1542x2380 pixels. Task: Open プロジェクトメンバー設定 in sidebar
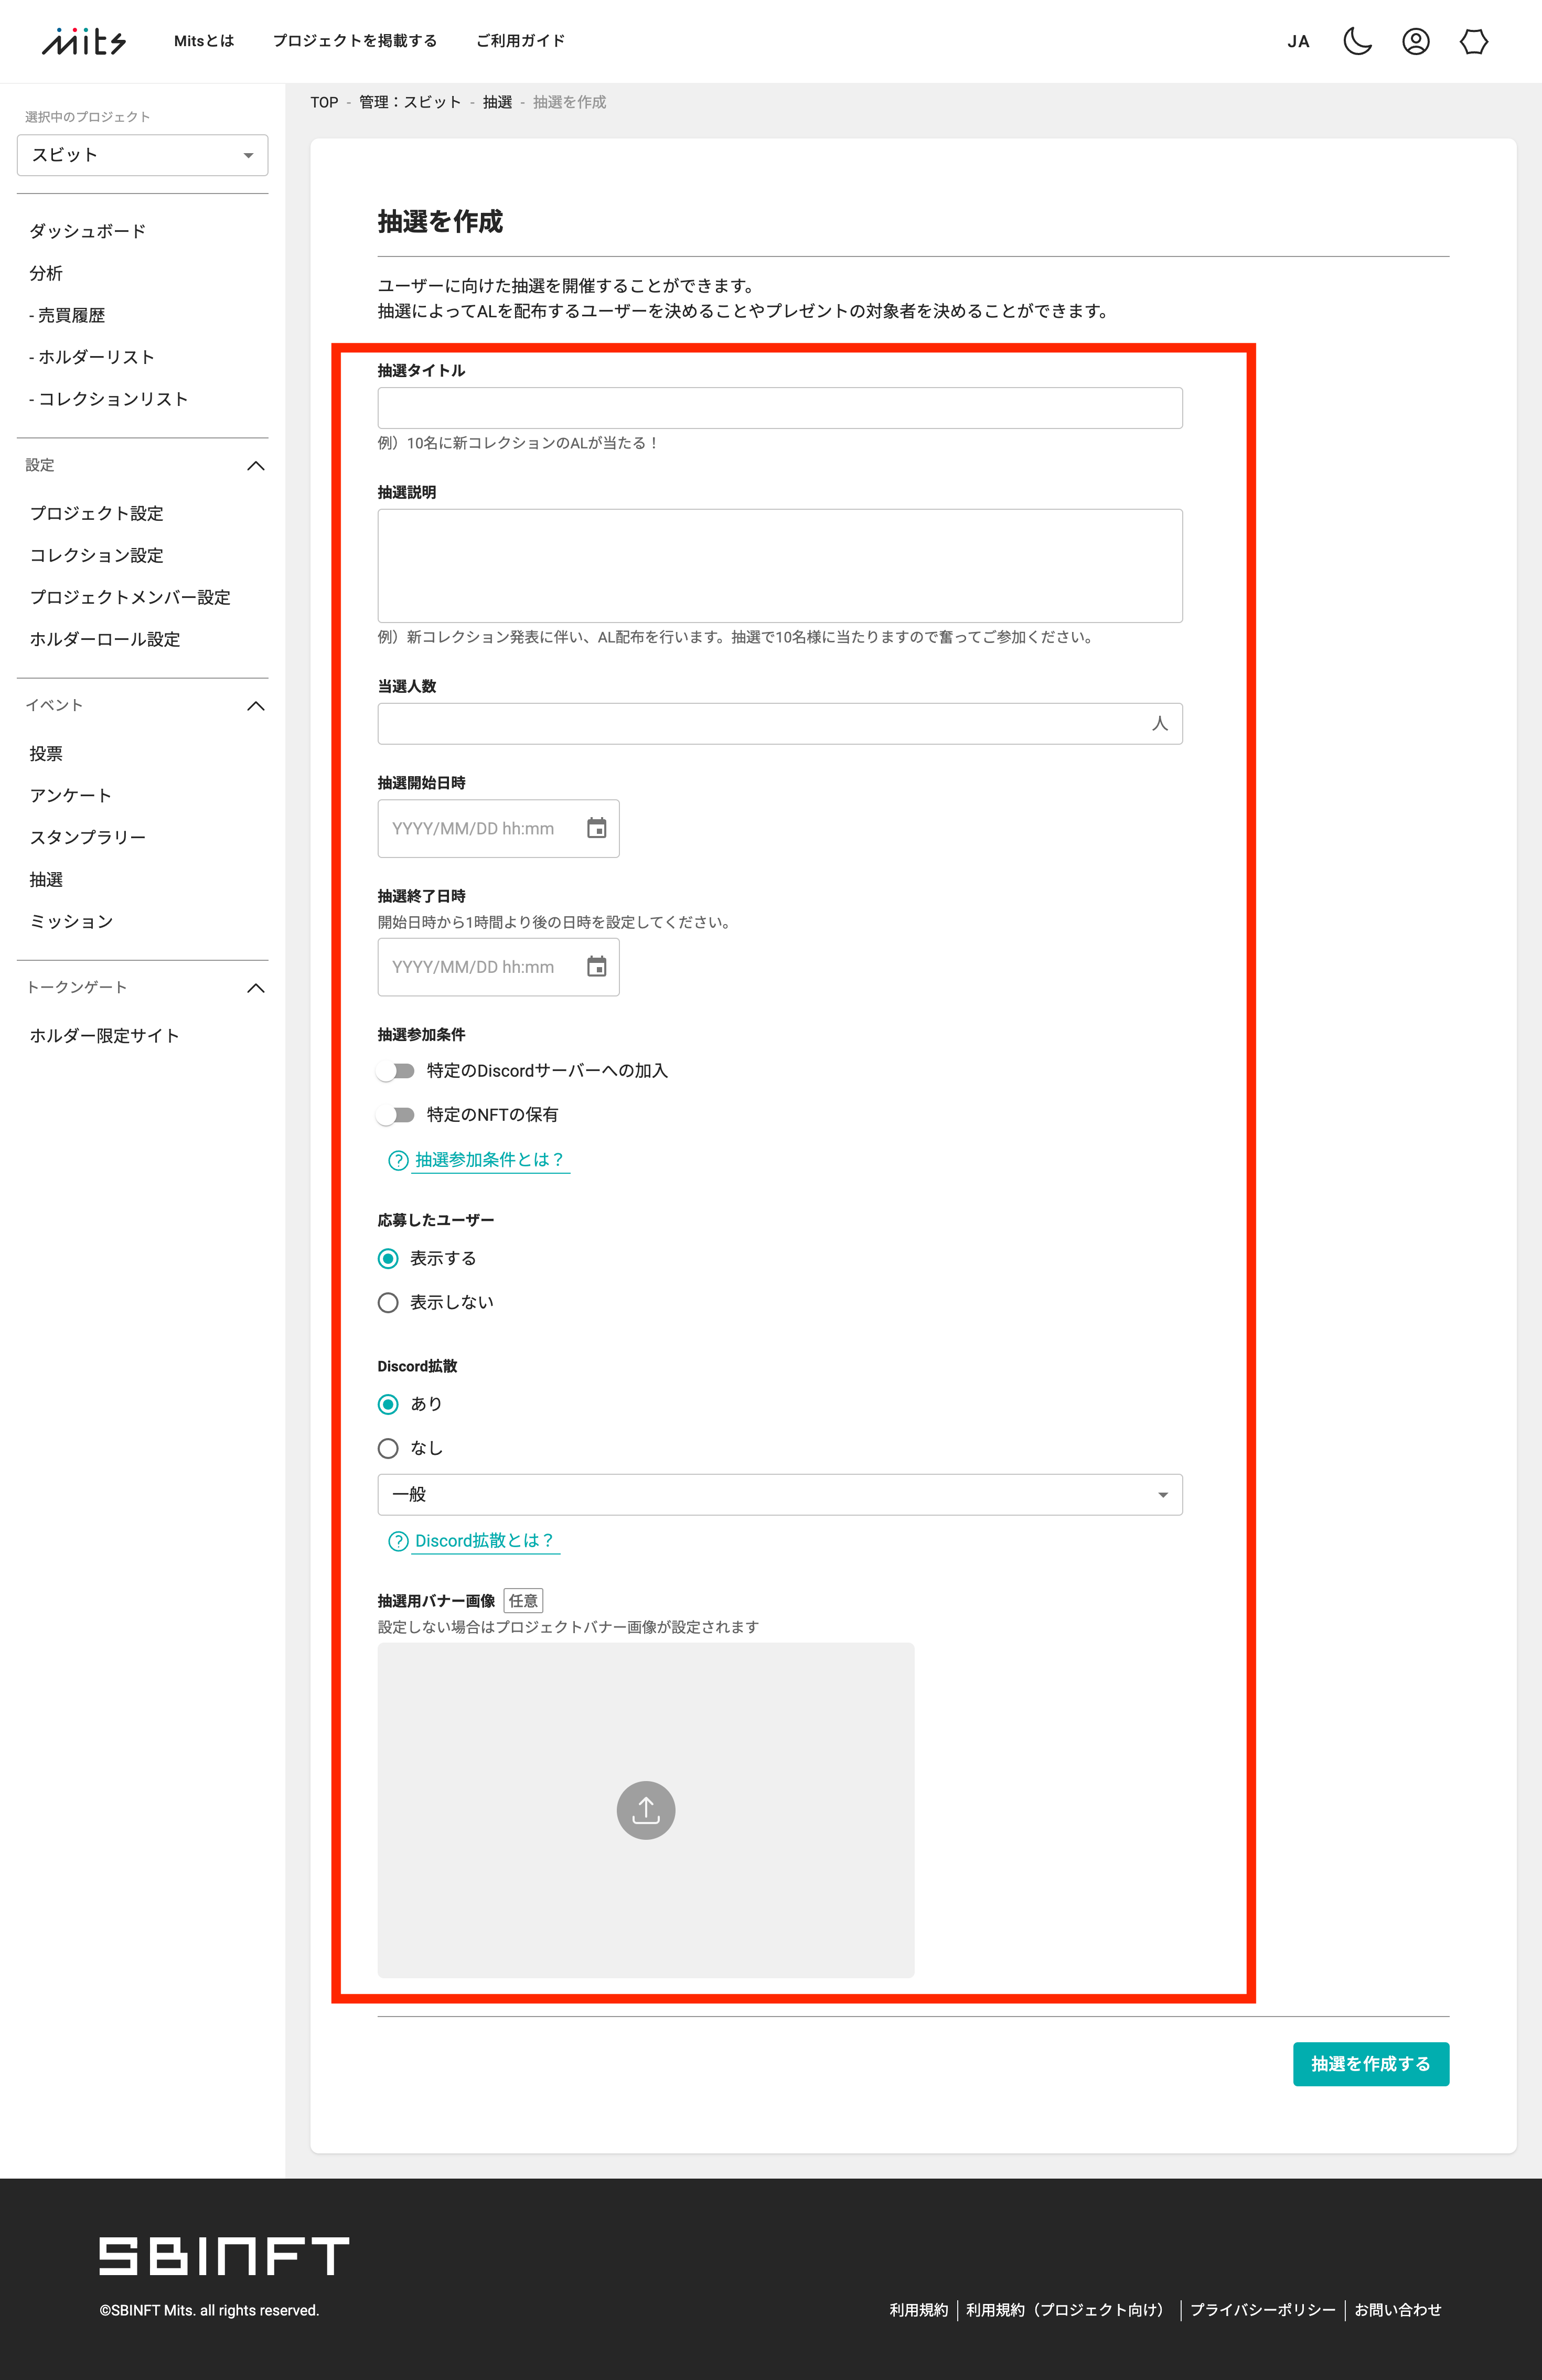point(130,597)
